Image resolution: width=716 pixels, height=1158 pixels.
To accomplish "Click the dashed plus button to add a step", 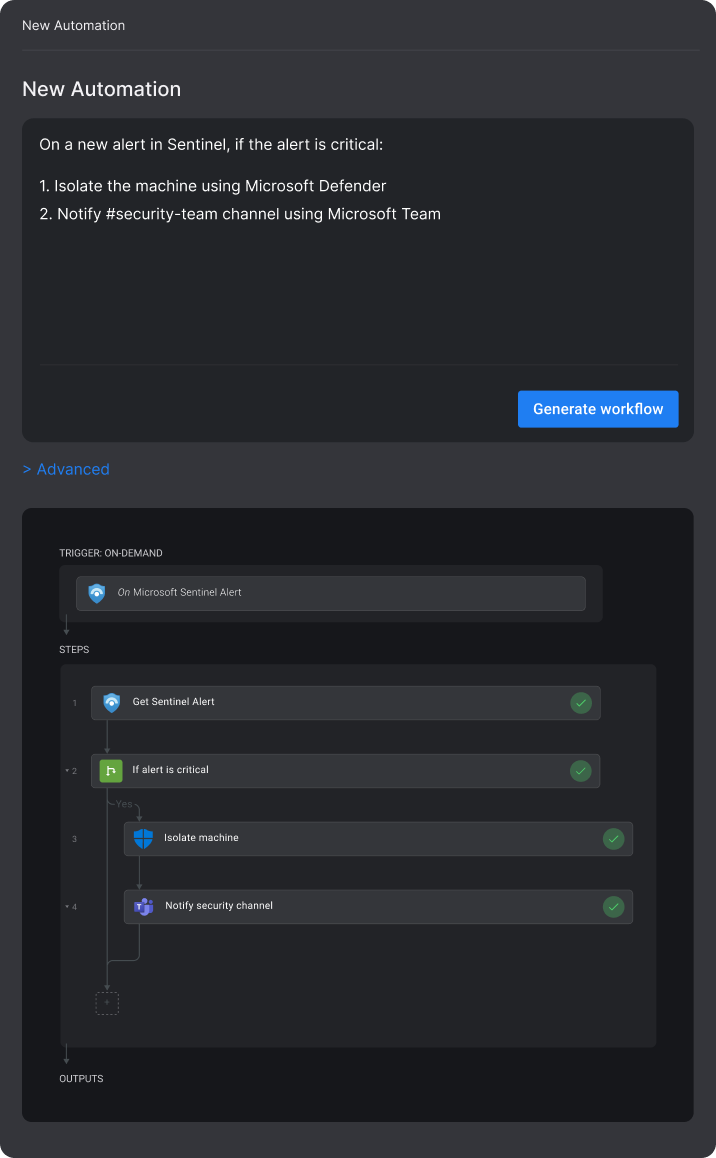I will click(107, 1002).
